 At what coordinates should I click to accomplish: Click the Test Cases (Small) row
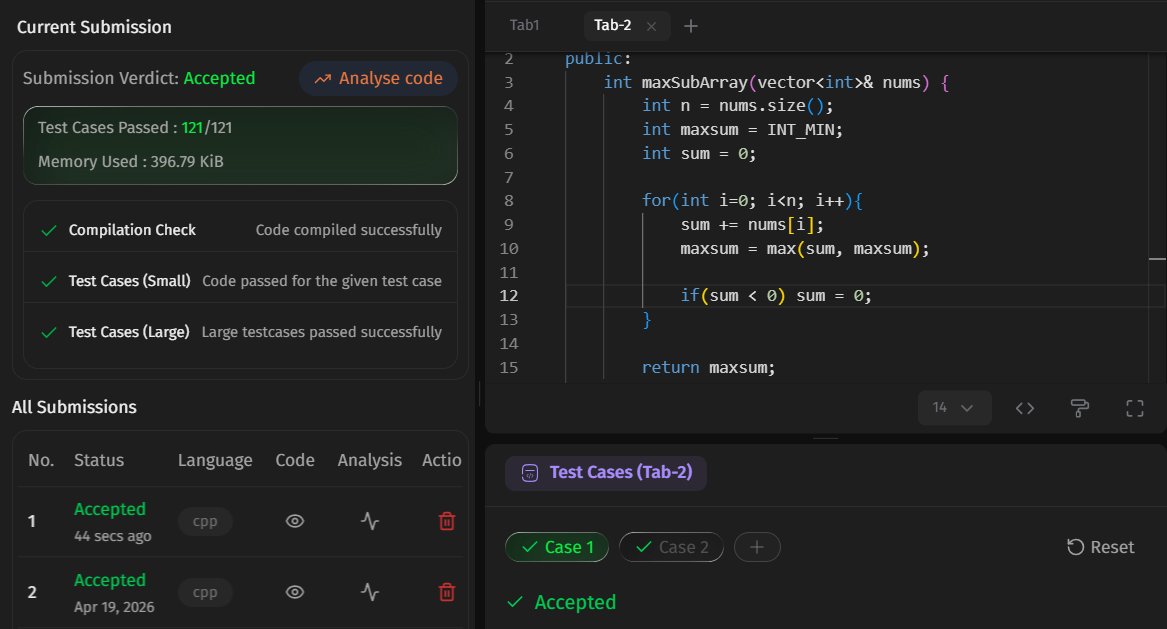click(240, 281)
